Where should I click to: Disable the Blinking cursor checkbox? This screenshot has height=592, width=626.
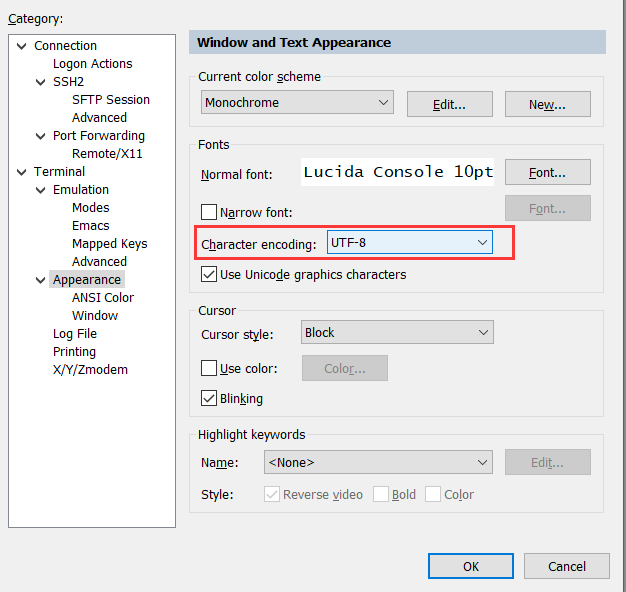(209, 398)
